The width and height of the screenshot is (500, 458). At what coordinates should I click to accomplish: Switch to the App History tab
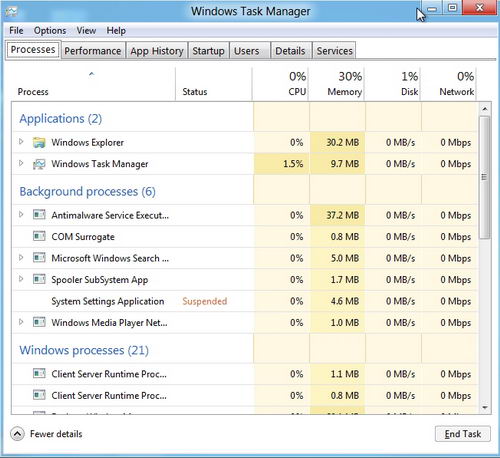[x=157, y=51]
